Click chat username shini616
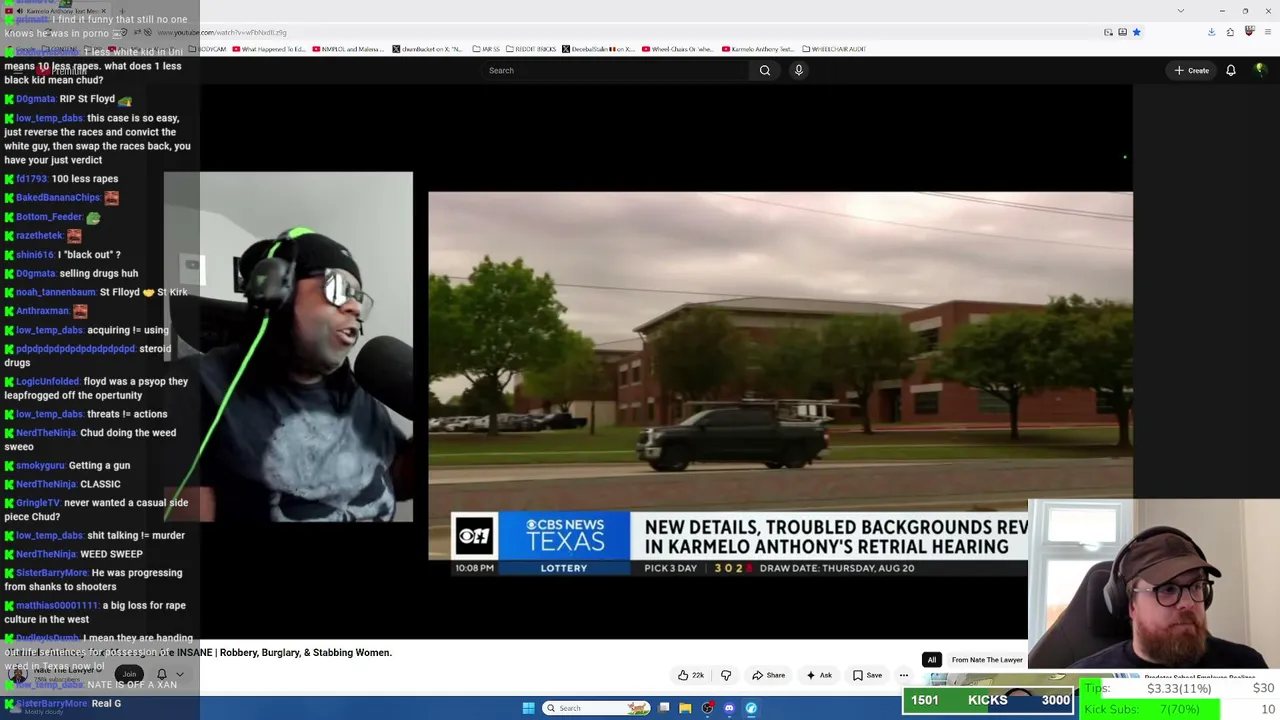This screenshot has height=720, width=1280. [x=35, y=255]
